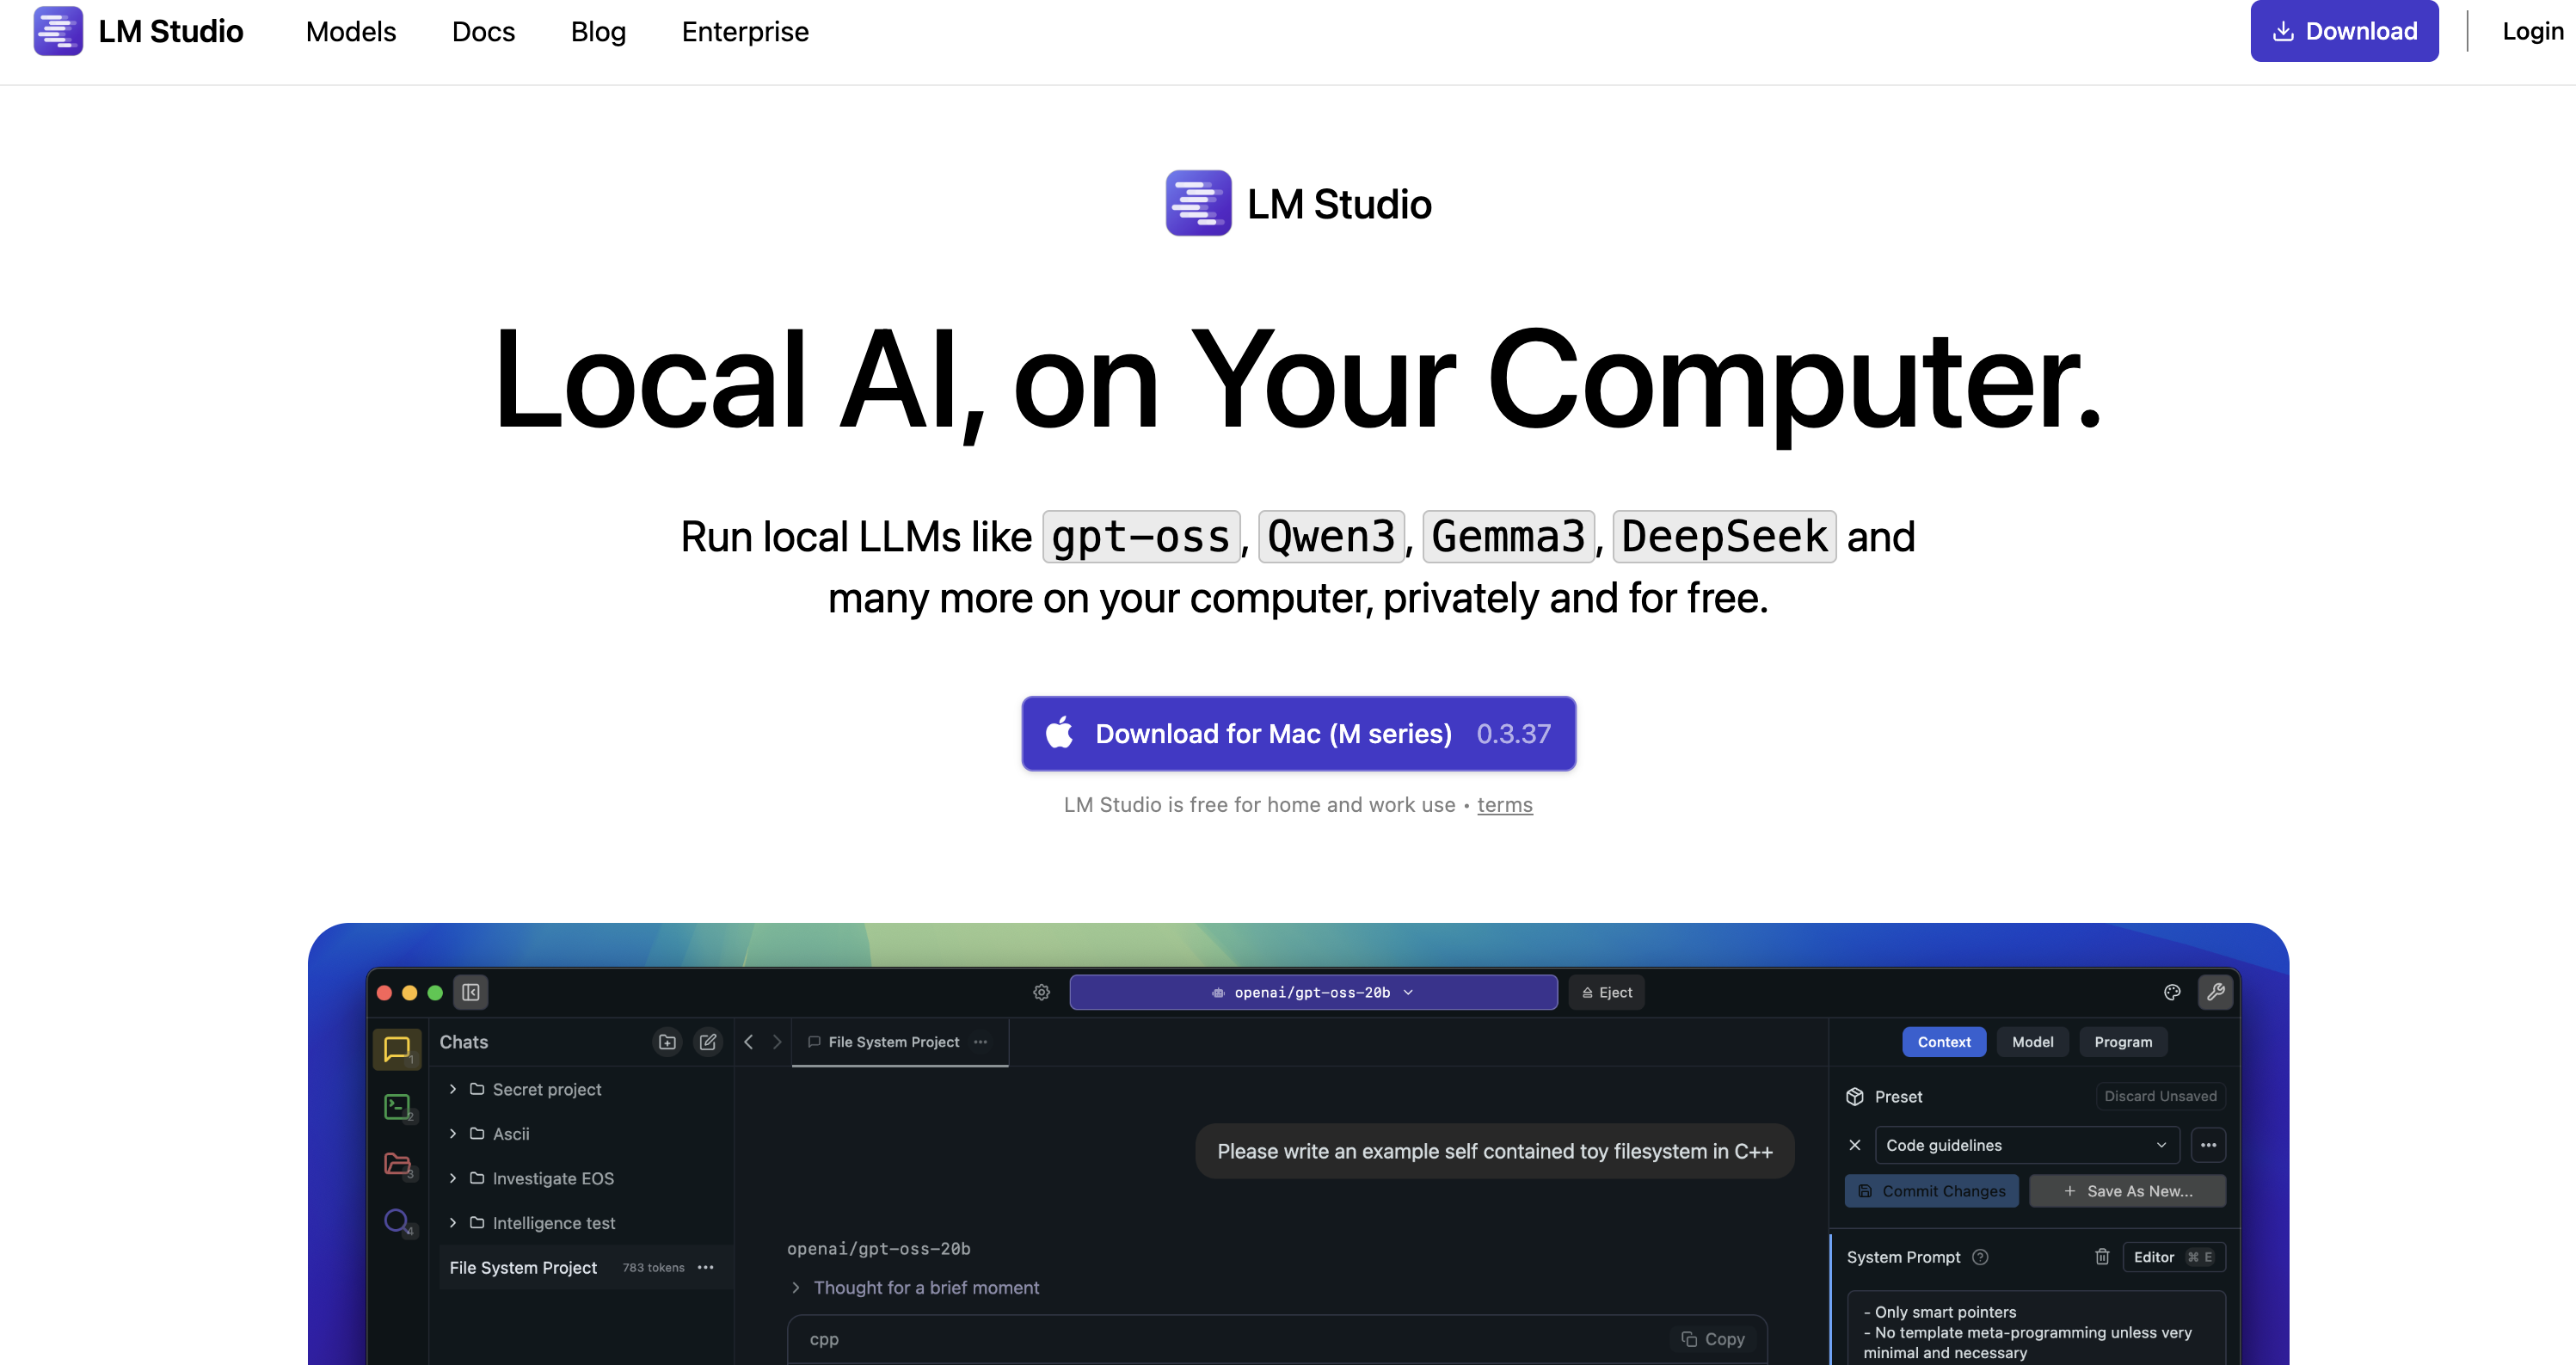
Task: Open the purple magnifier Discover icon in the sidebar
Action: (397, 1221)
